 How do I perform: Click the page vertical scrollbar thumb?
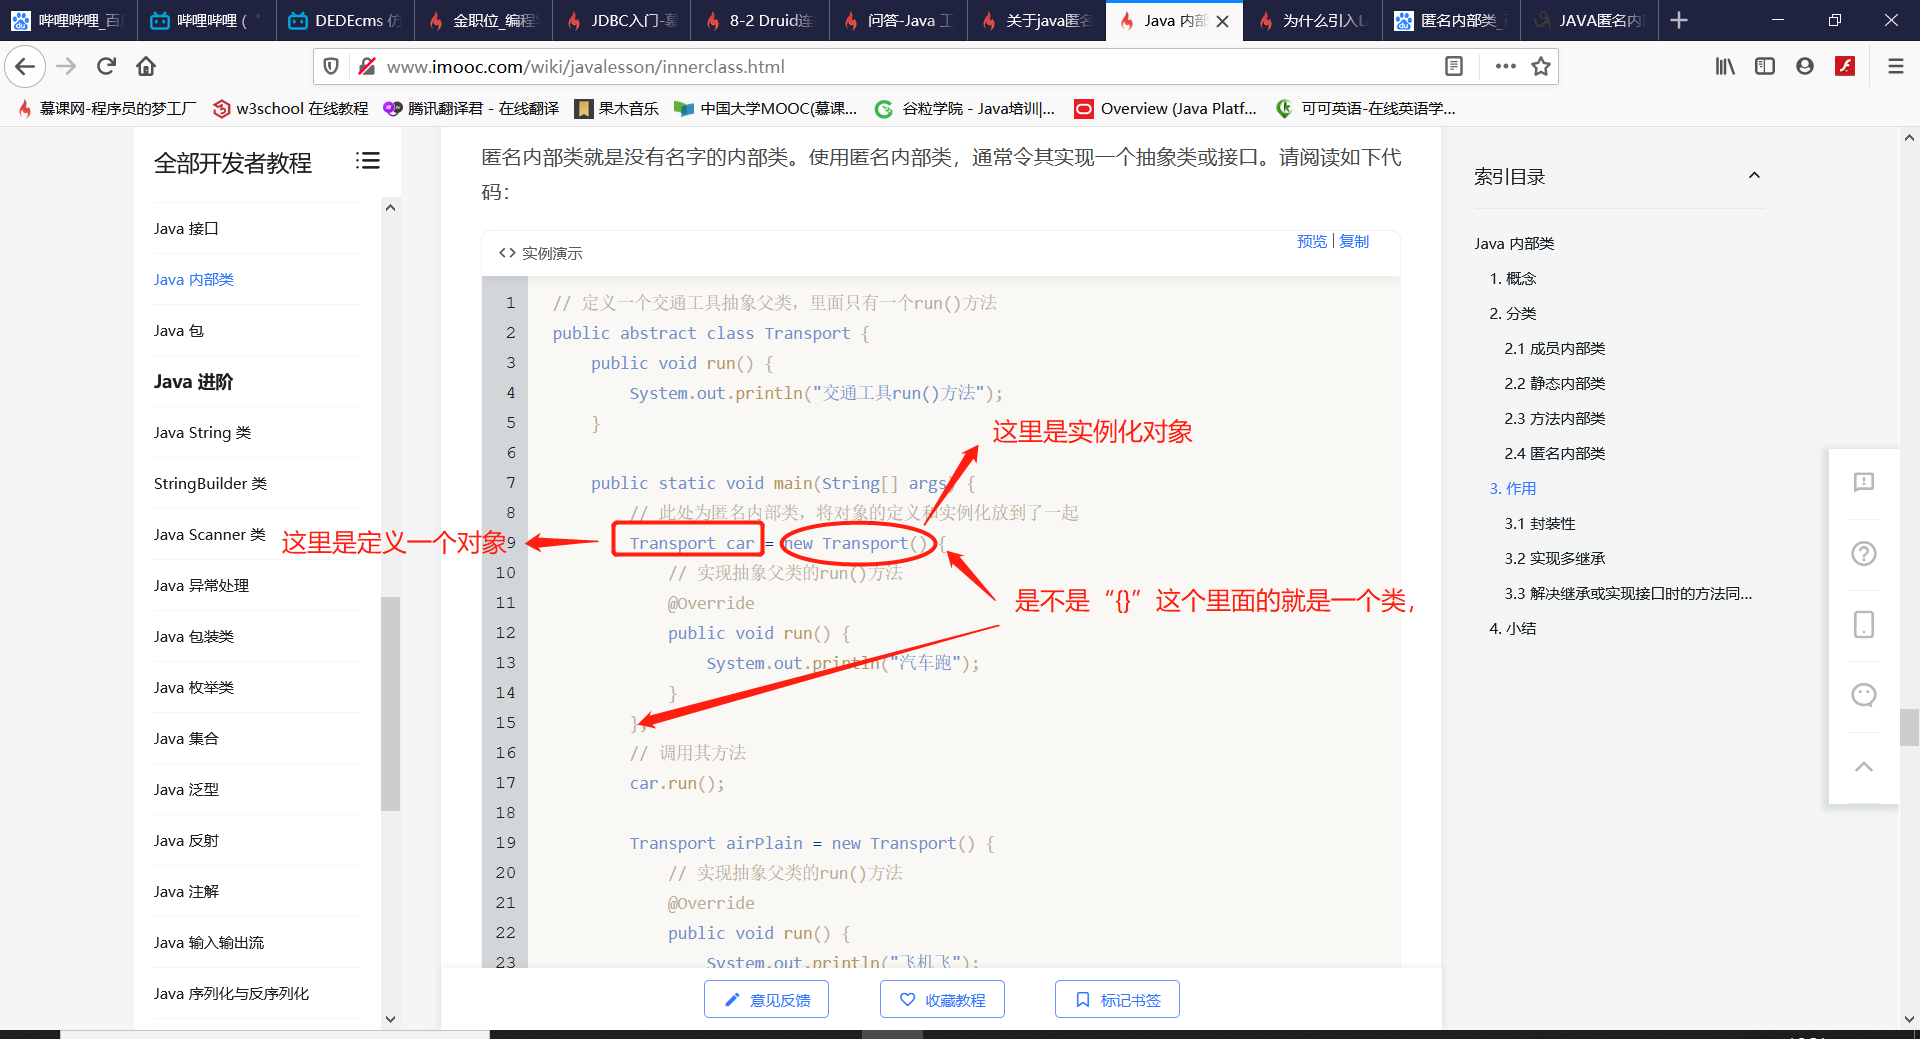pyautogui.click(x=1909, y=727)
